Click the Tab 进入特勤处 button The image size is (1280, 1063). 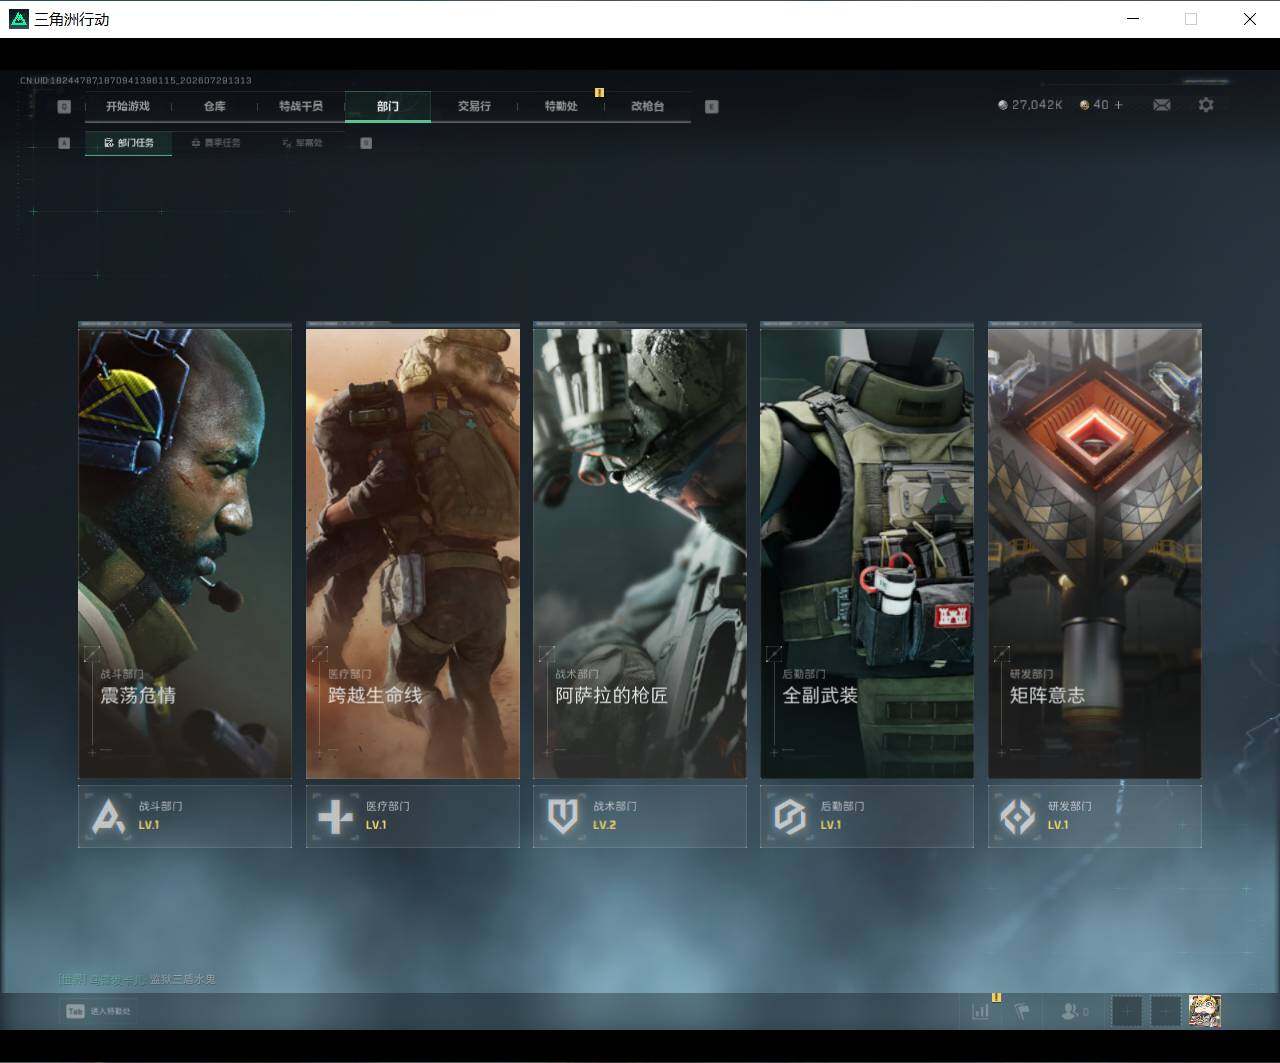point(98,1011)
